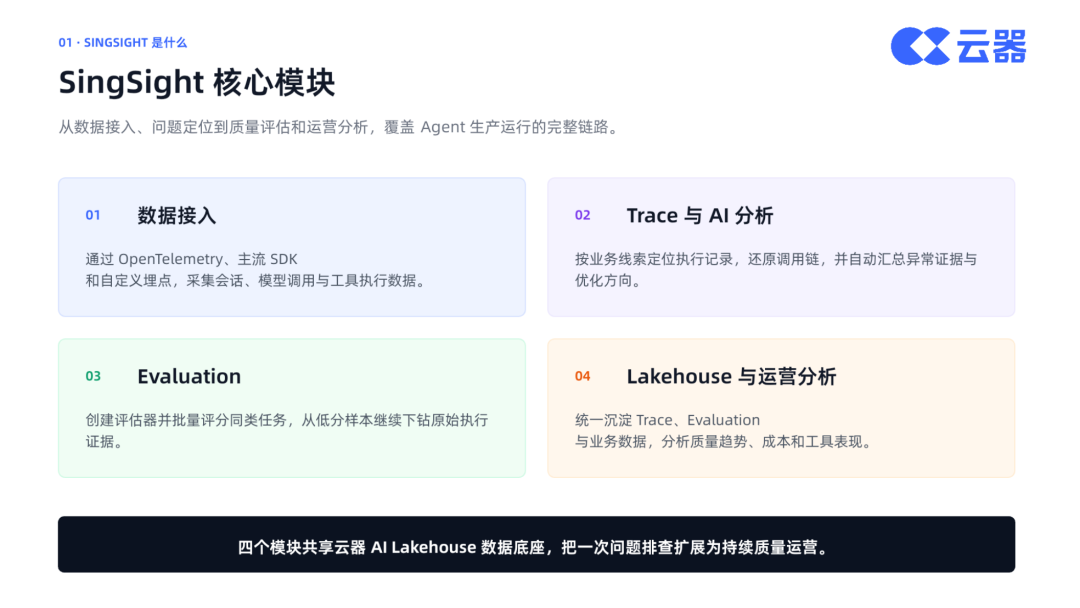Click the OpenTelemetry description text
The width and height of the screenshot is (1080, 608).
coord(256,270)
